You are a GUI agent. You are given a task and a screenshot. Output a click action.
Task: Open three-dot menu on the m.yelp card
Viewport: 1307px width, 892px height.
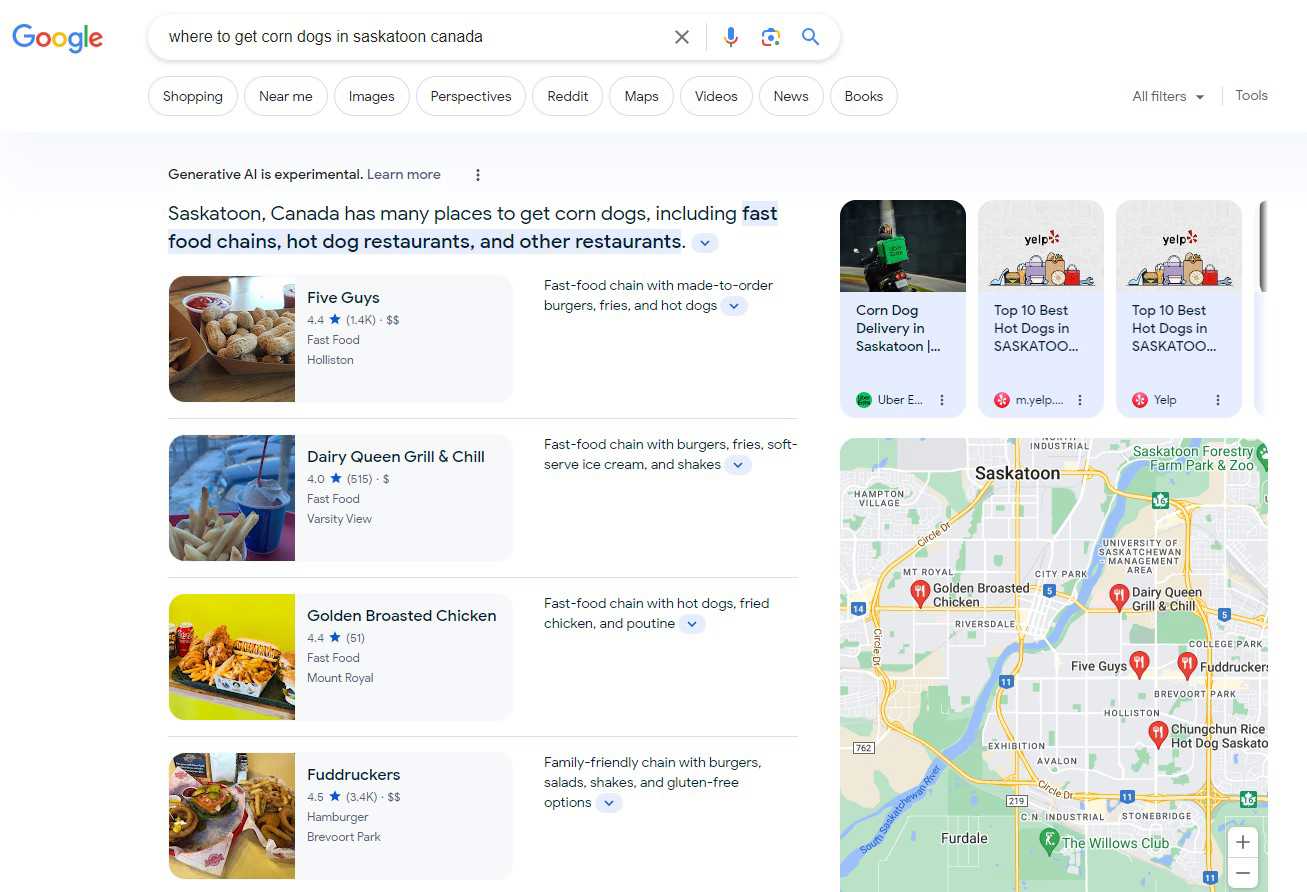coord(1080,400)
